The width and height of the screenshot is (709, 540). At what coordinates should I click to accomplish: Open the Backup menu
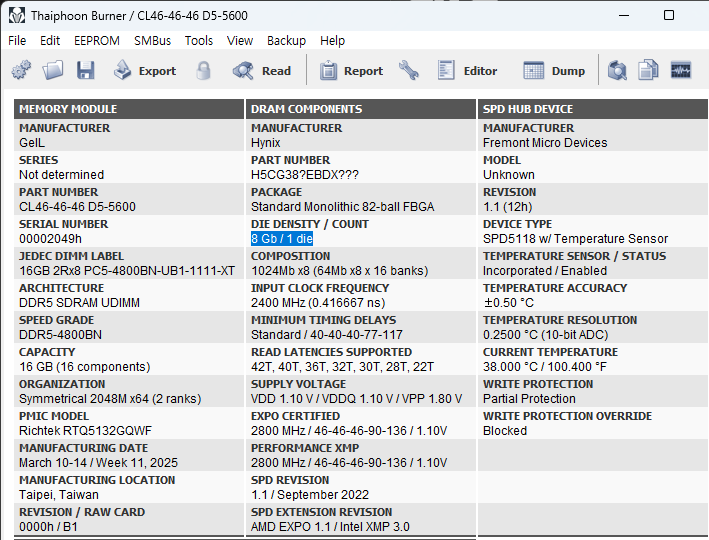coord(286,41)
